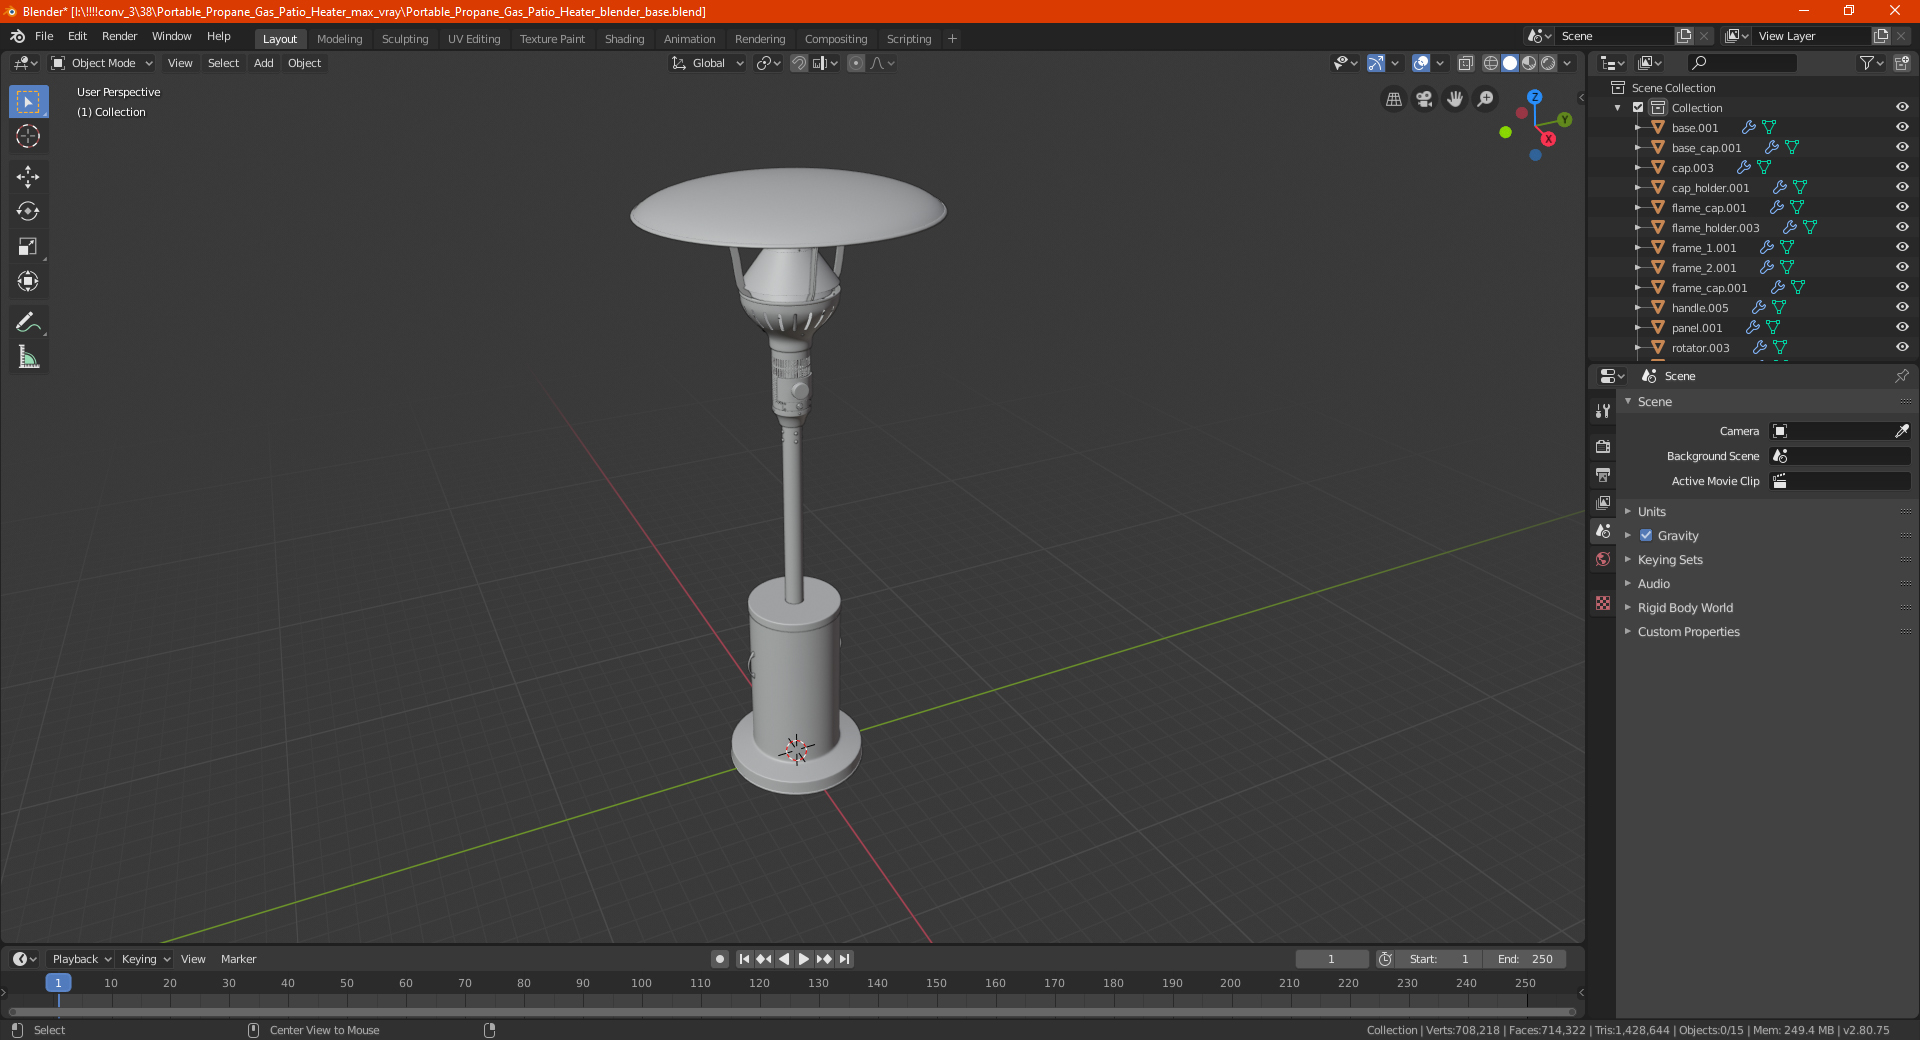1920x1040 pixels.
Task: Click the eyedropper next to Camera field
Action: (1901, 431)
